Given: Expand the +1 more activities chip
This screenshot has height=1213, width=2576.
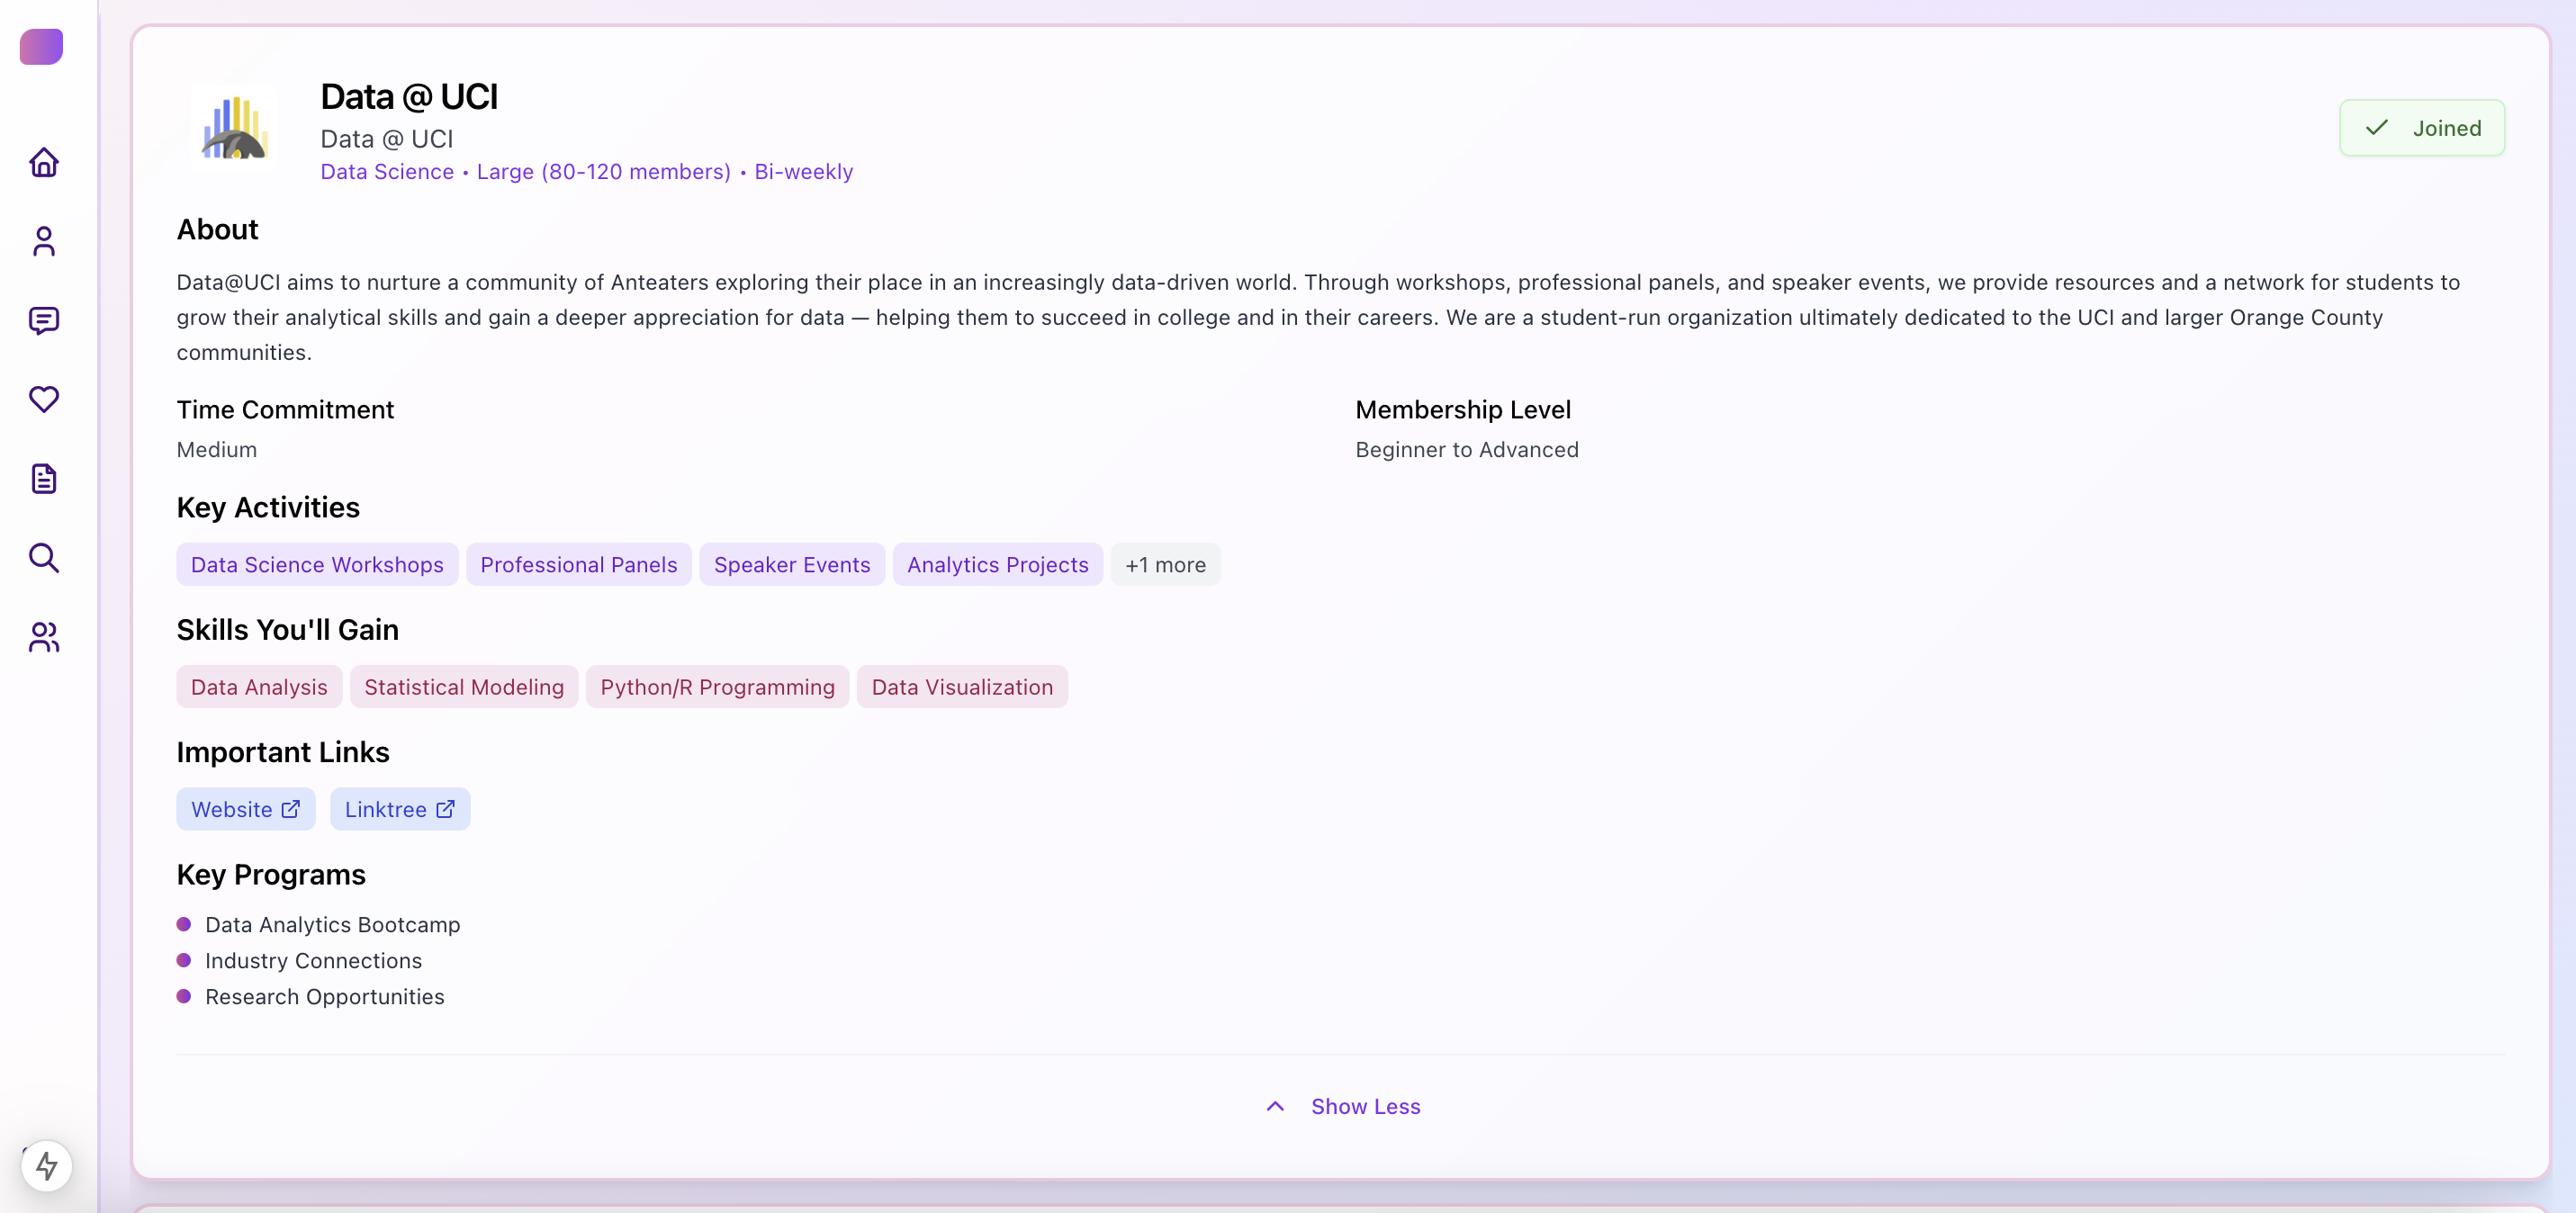Looking at the screenshot, I should click(1164, 565).
